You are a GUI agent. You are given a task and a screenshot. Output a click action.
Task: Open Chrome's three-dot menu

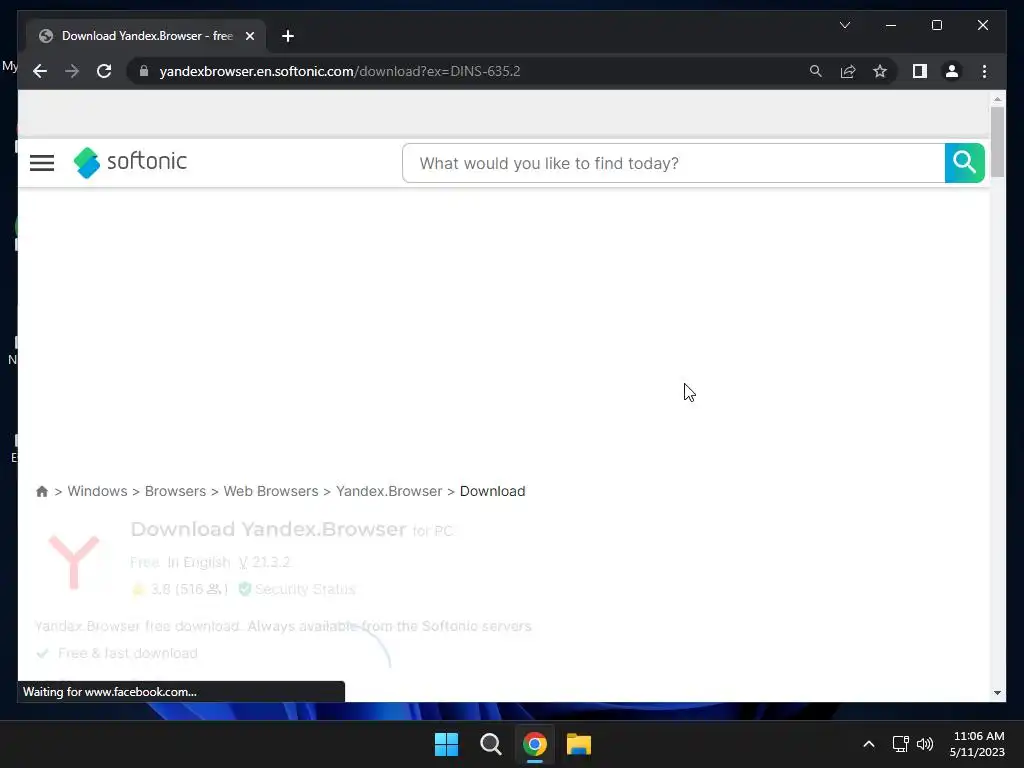(x=984, y=71)
